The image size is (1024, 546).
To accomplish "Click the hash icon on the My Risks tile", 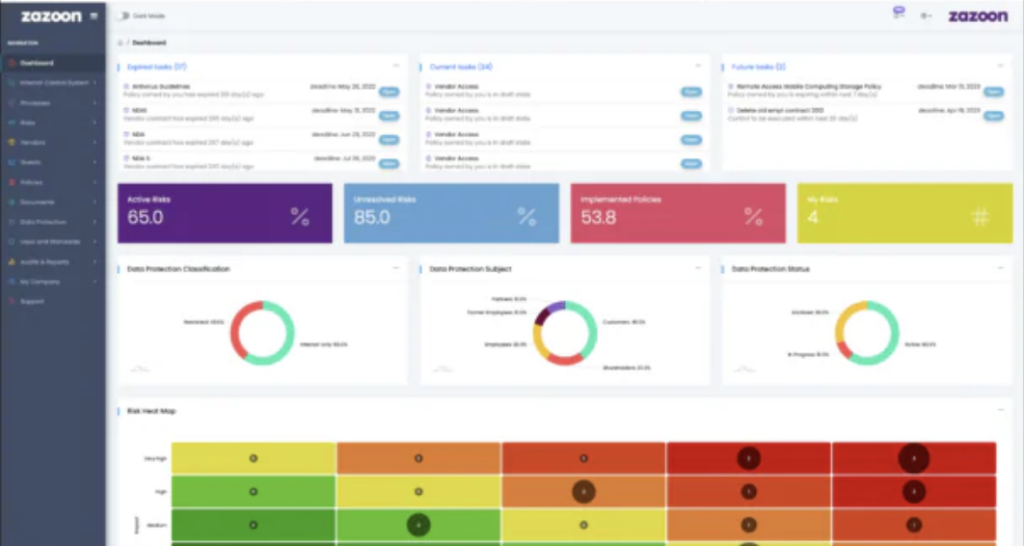I will pyautogui.click(x=980, y=217).
